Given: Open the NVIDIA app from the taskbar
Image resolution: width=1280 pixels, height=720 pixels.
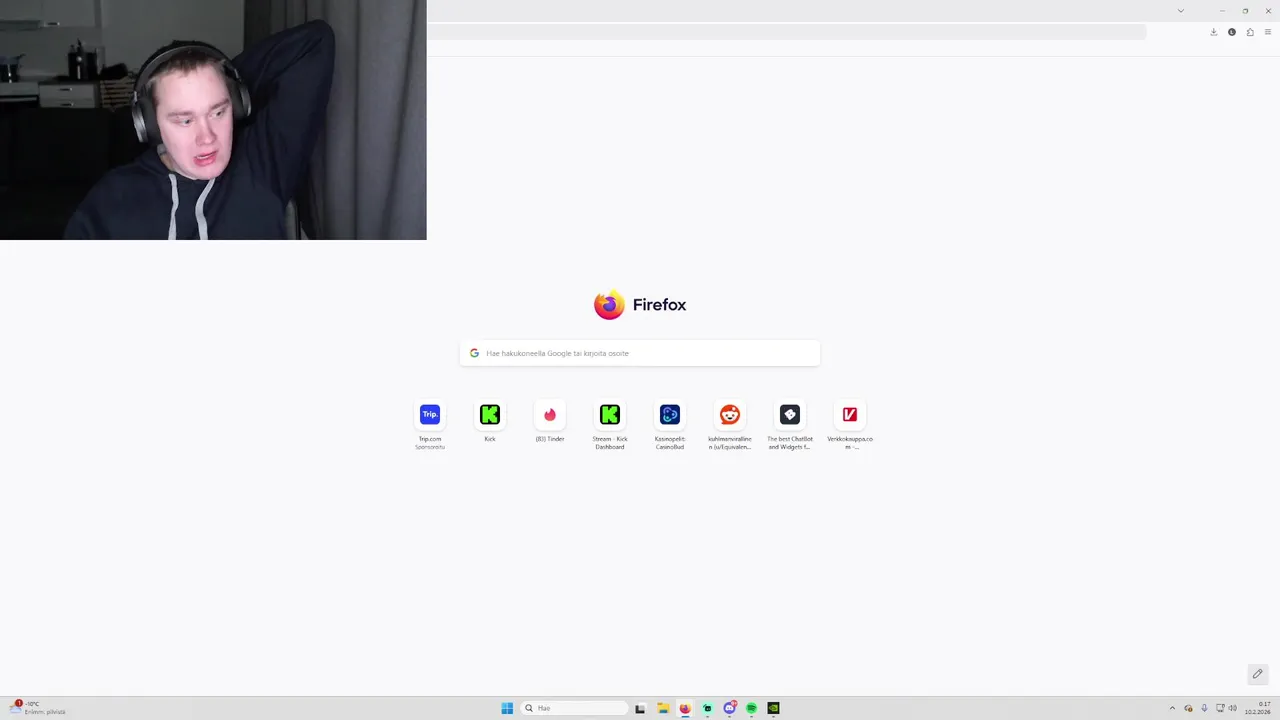Looking at the screenshot, I should [x=773, y=708].
